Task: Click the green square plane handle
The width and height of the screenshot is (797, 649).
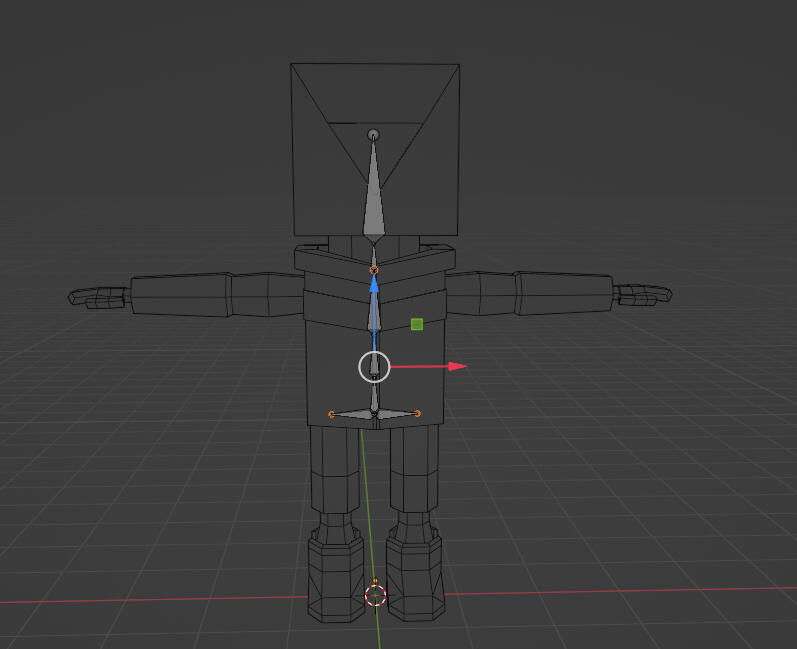Action: pyautogui.click(x=417, y=324)
